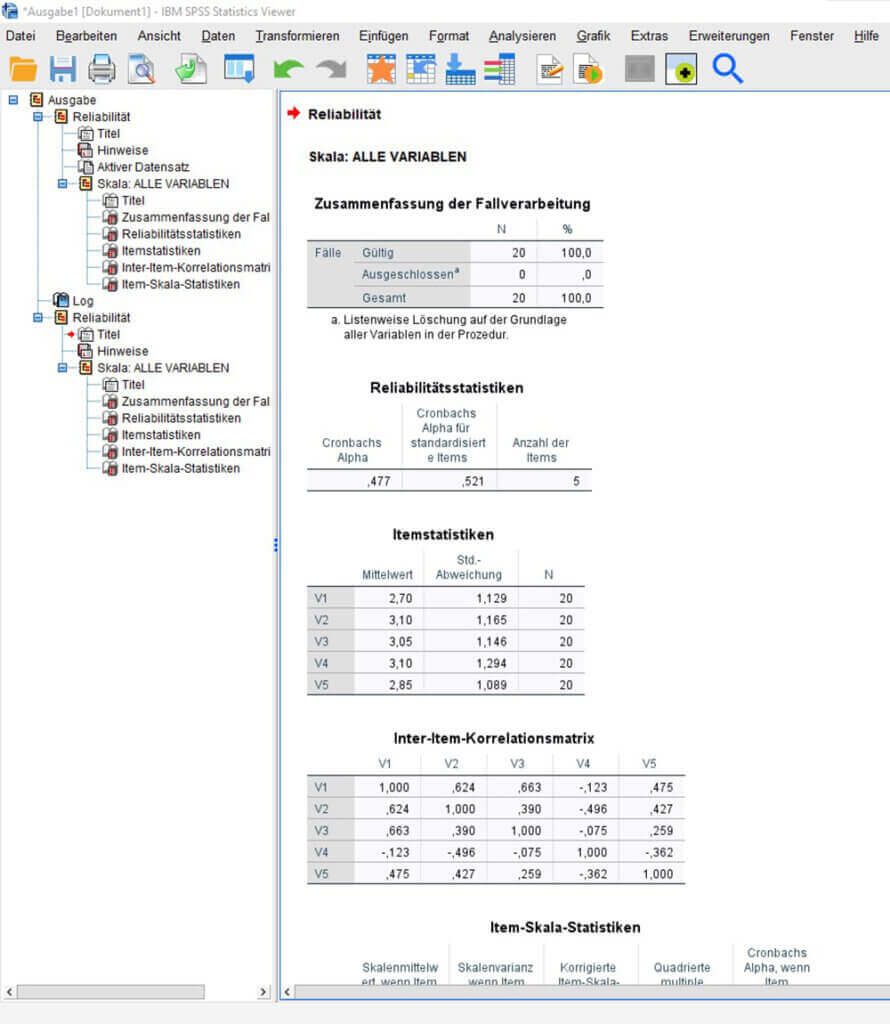Image resolution: width=890 pixels, height=1024 pixels.
Task: Click the gray Redo arrow icon
Action: click(x=330, y=69)
